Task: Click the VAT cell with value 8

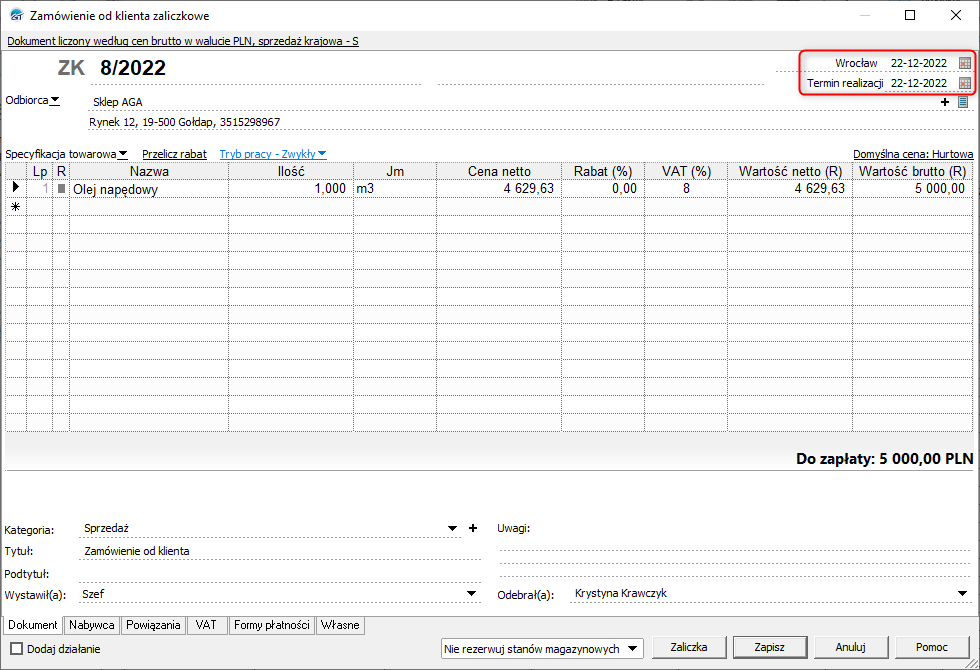Action: [686, 189]
